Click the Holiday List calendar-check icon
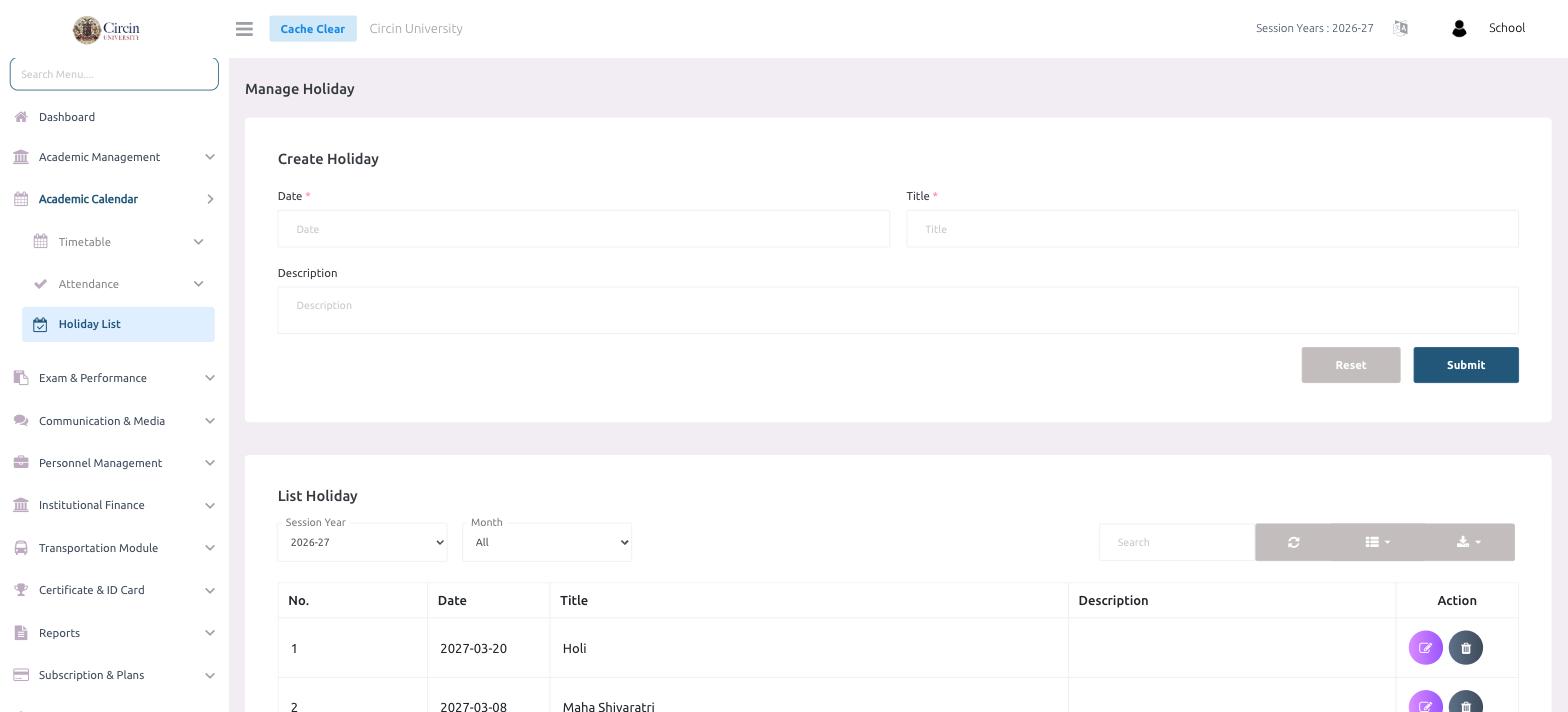Image resolution: width=1568 pixels, height=712 pixels. 40,324
